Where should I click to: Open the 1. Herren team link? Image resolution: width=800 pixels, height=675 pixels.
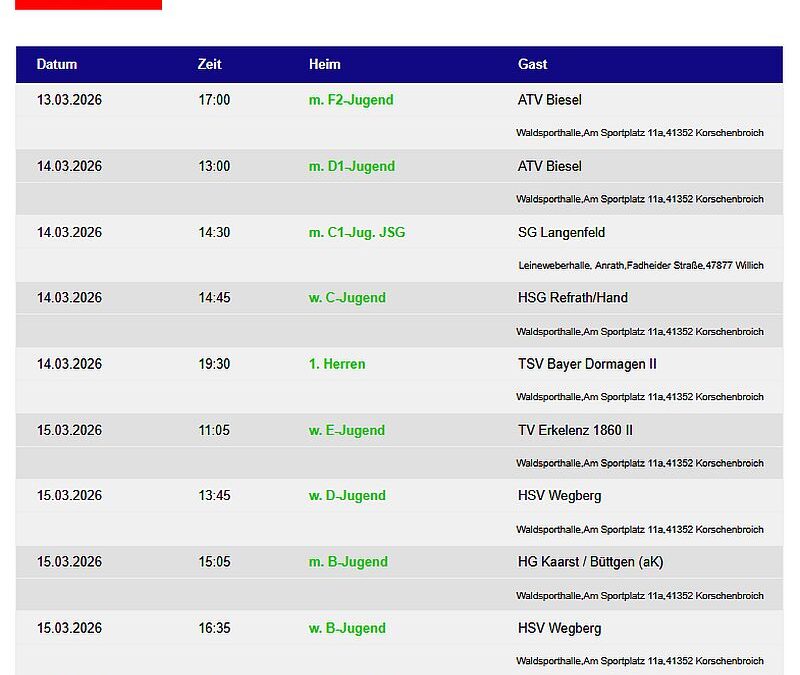(336, 364)
